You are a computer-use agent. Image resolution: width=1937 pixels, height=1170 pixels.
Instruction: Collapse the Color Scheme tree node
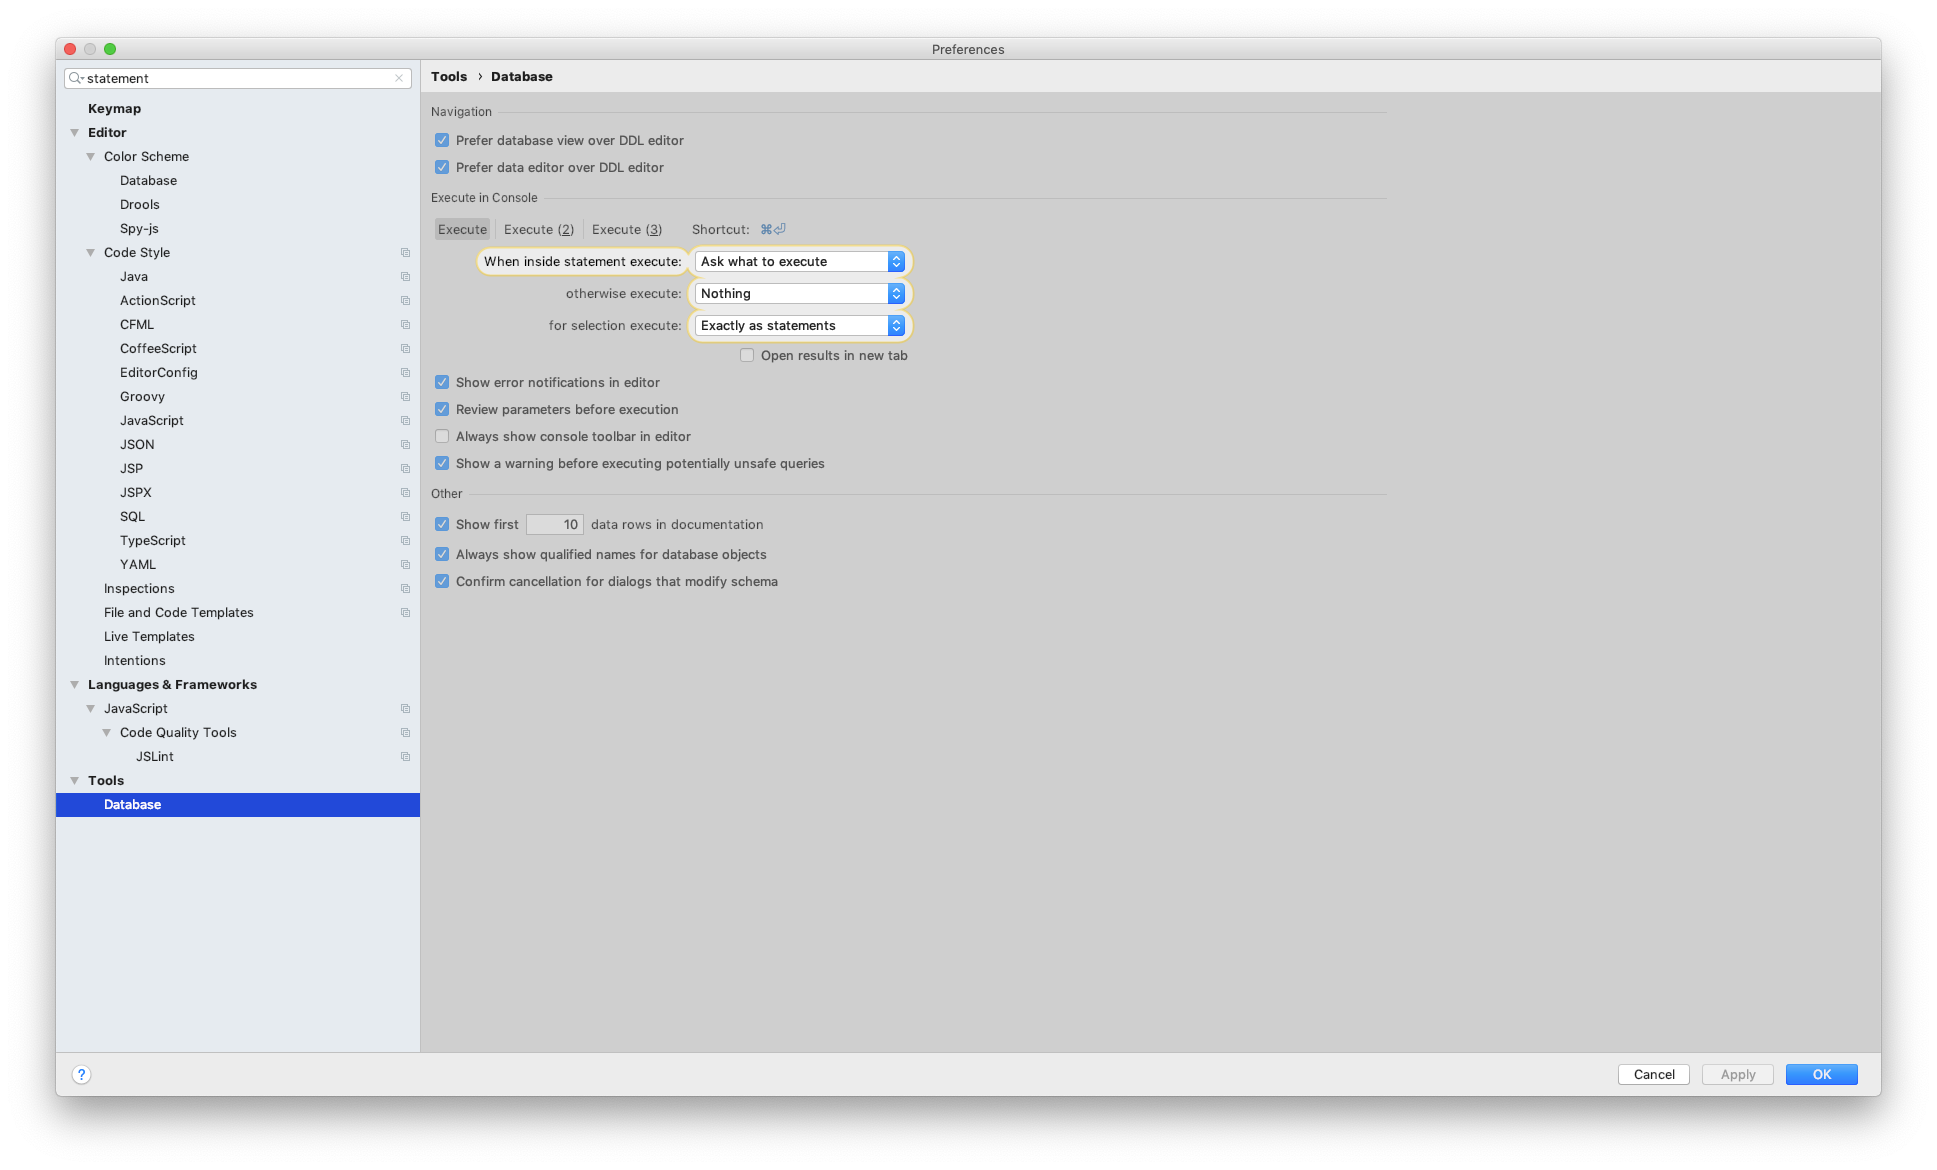point(91,157)
